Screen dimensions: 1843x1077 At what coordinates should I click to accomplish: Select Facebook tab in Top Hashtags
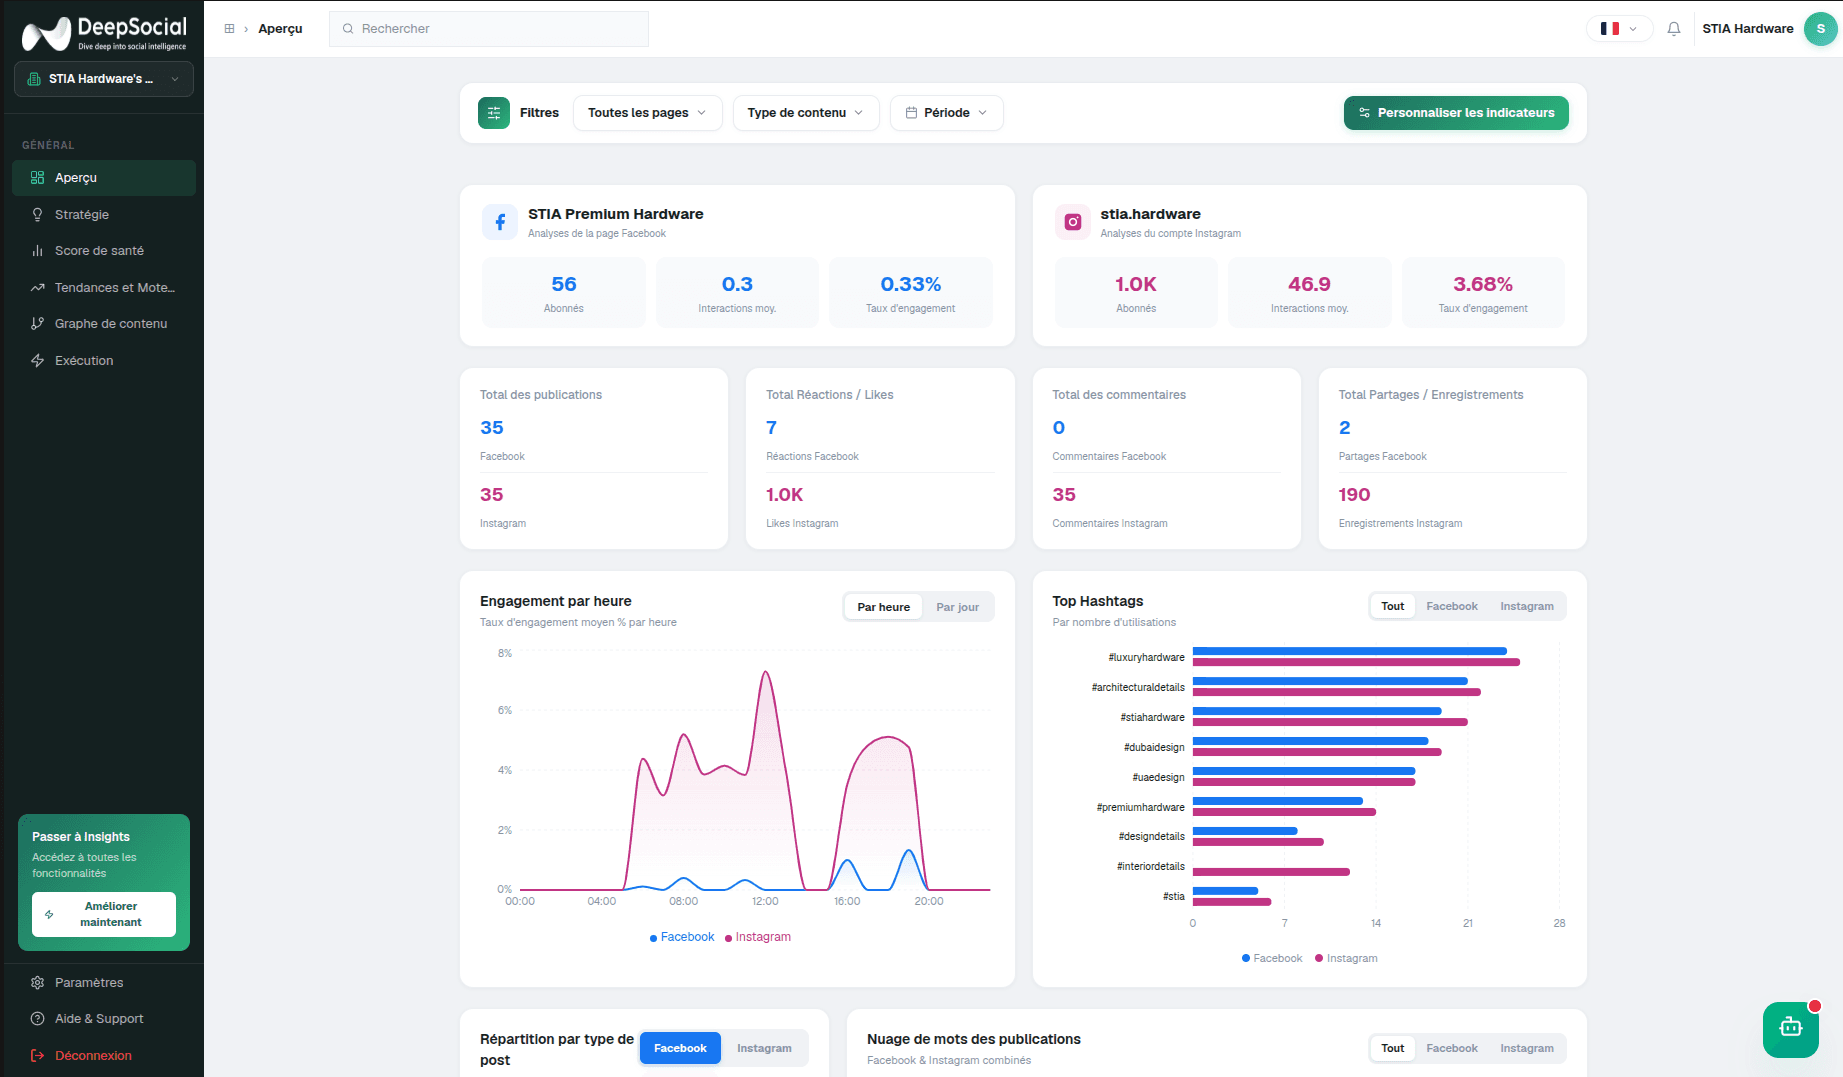click(x=1451, y=606)
